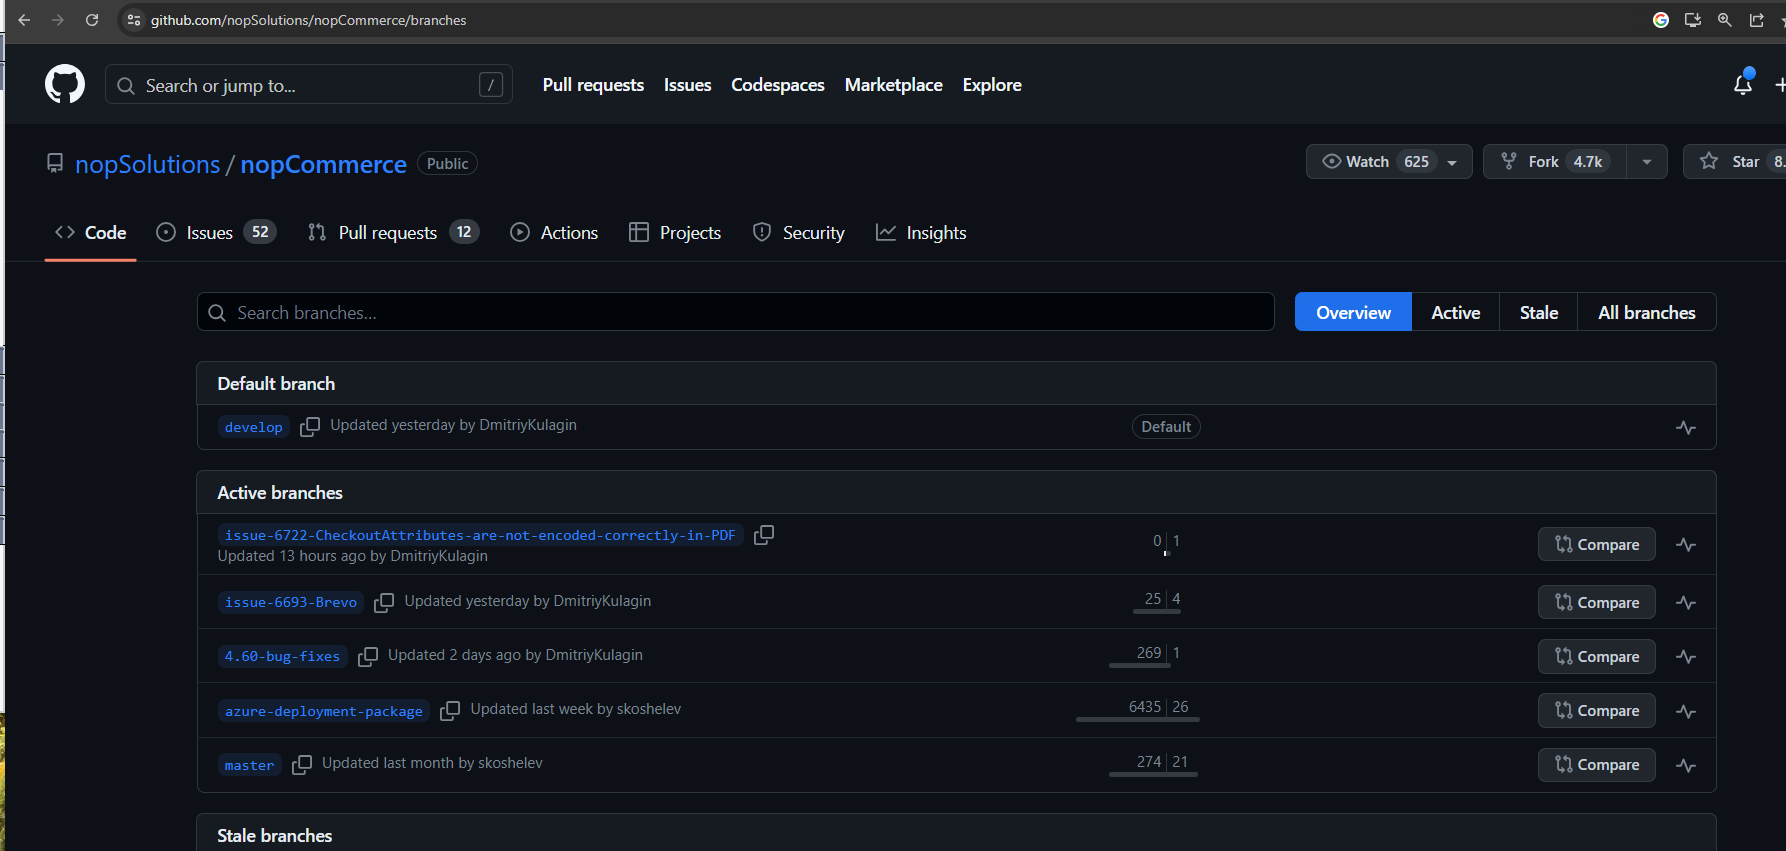Viewport: 1786px width, 851px height.
Task: View activity graph for develop branch
Action: 1685,428
